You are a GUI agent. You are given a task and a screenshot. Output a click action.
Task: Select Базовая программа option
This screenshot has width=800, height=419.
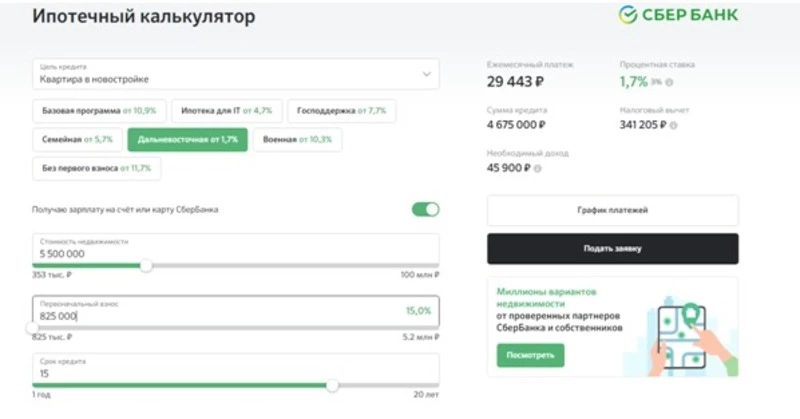[x=99, y=110]
